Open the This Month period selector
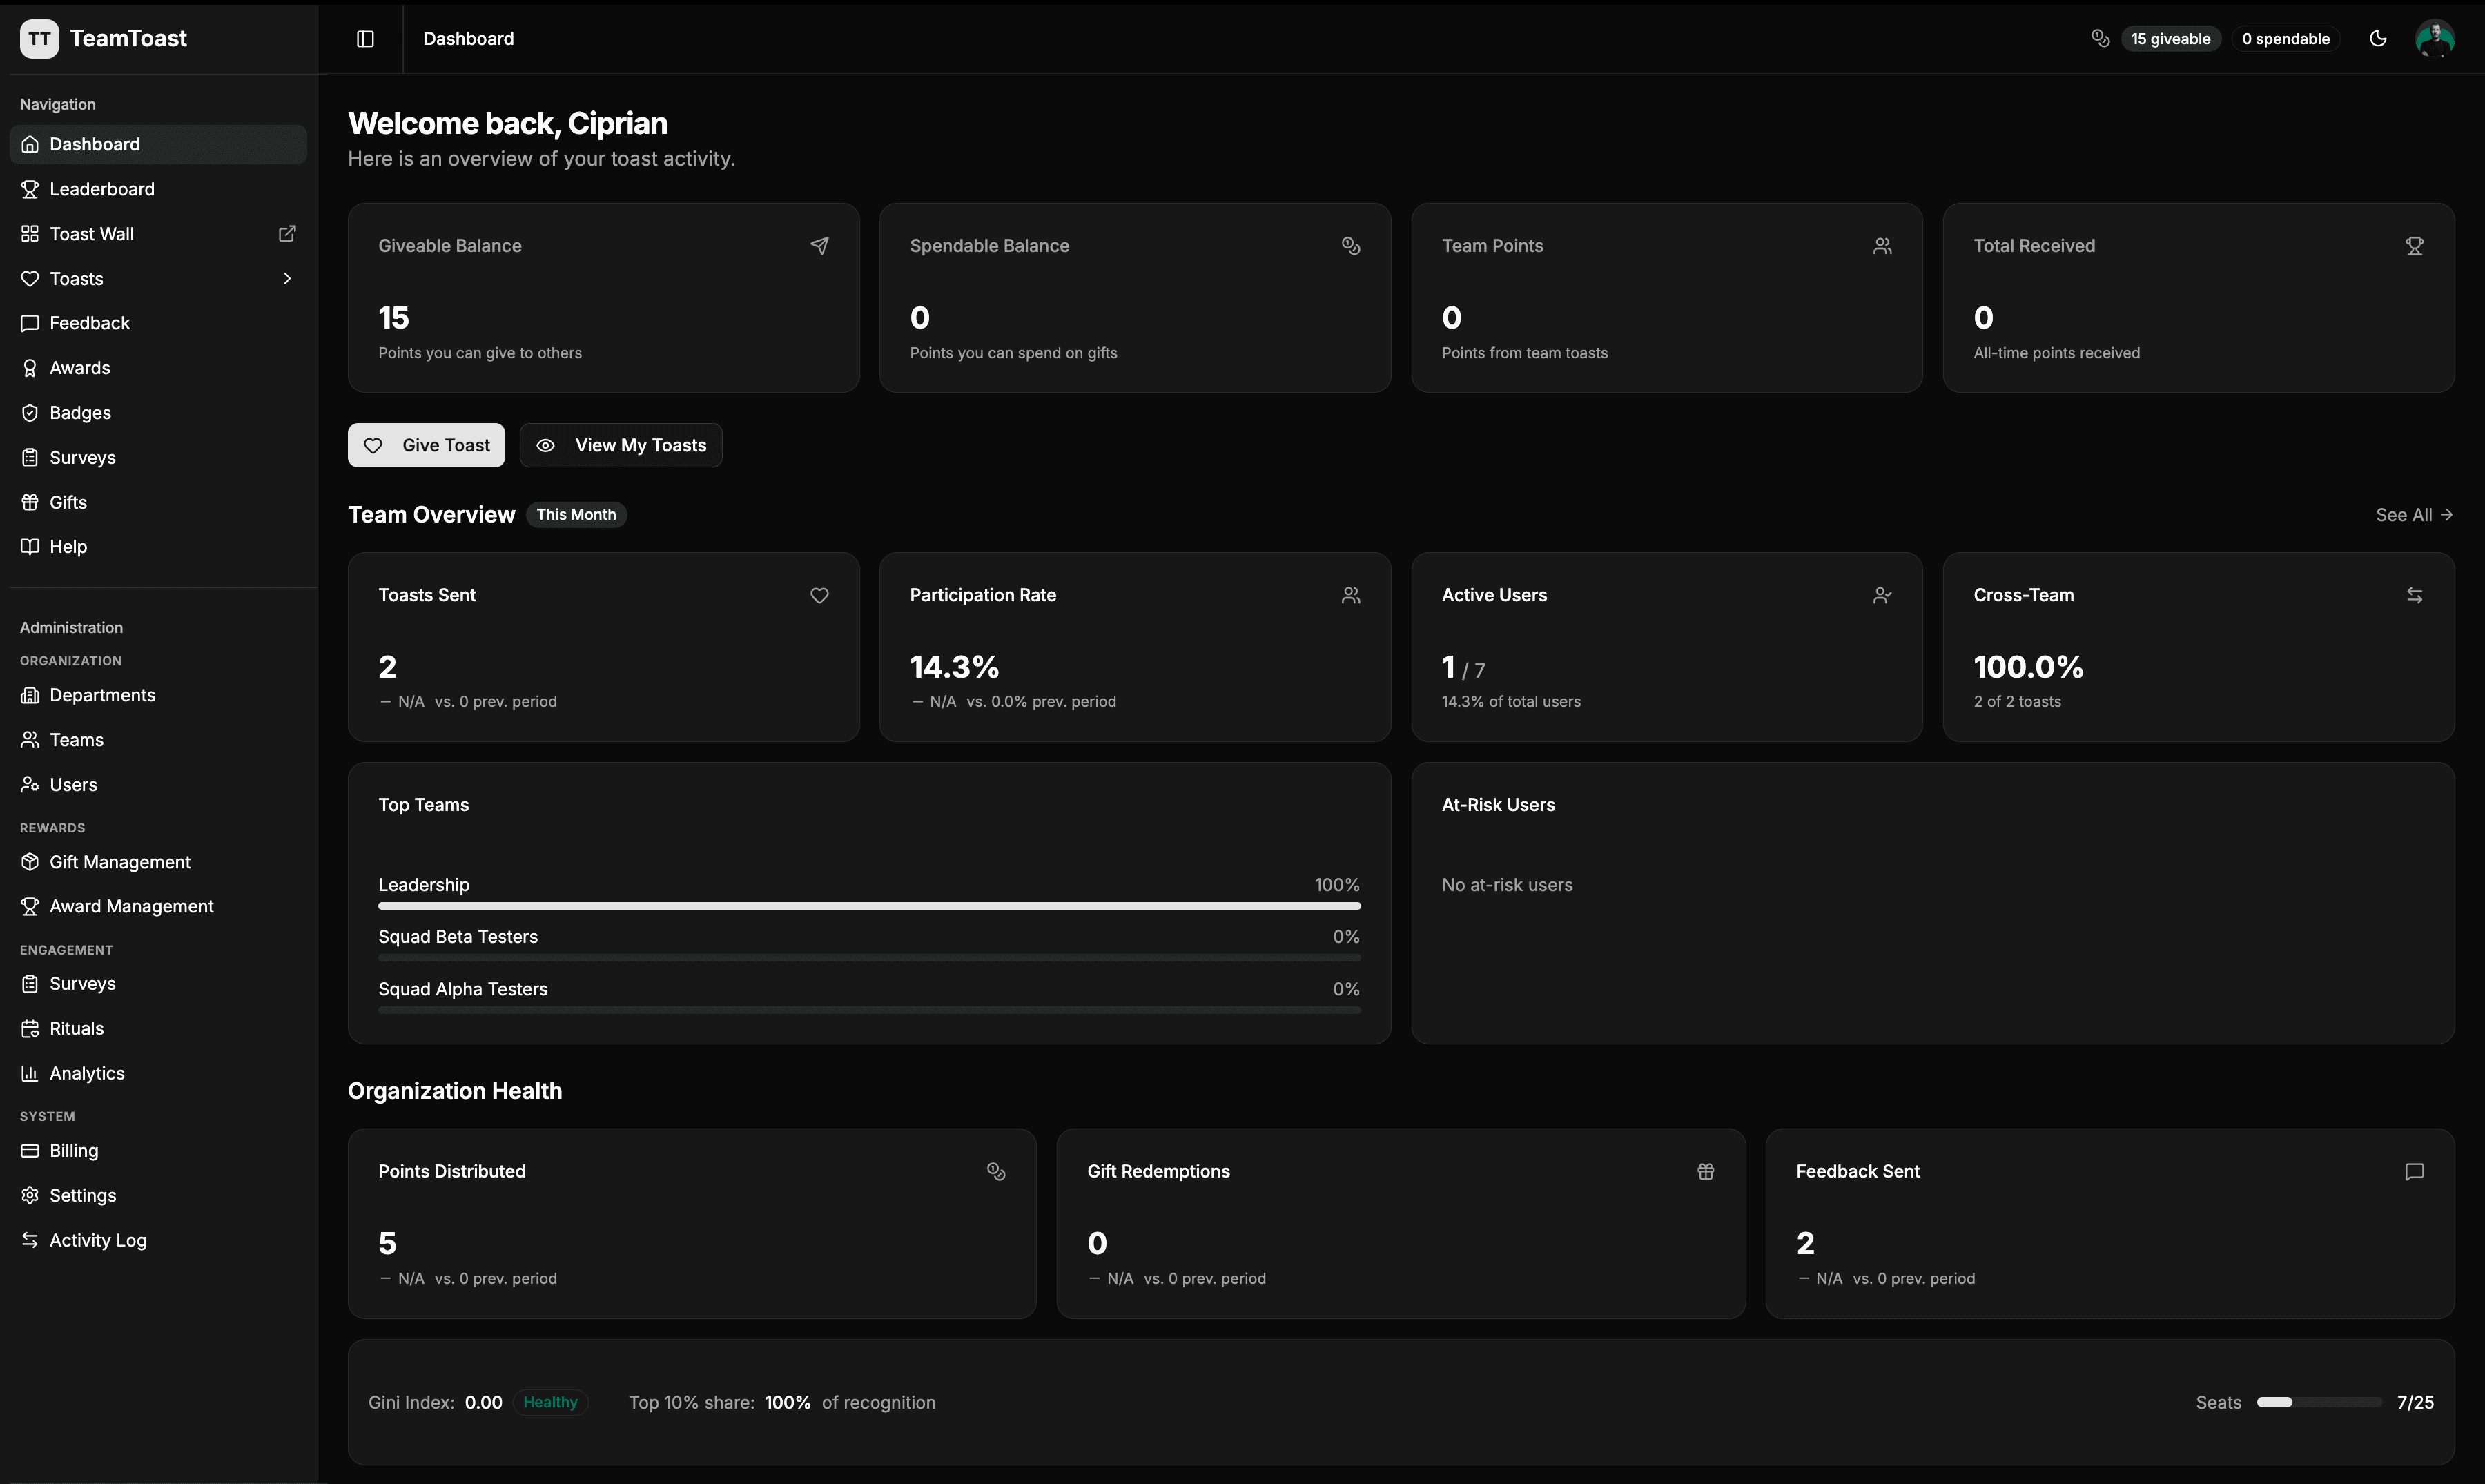The image size is (2485, 1484). [576, 514]
